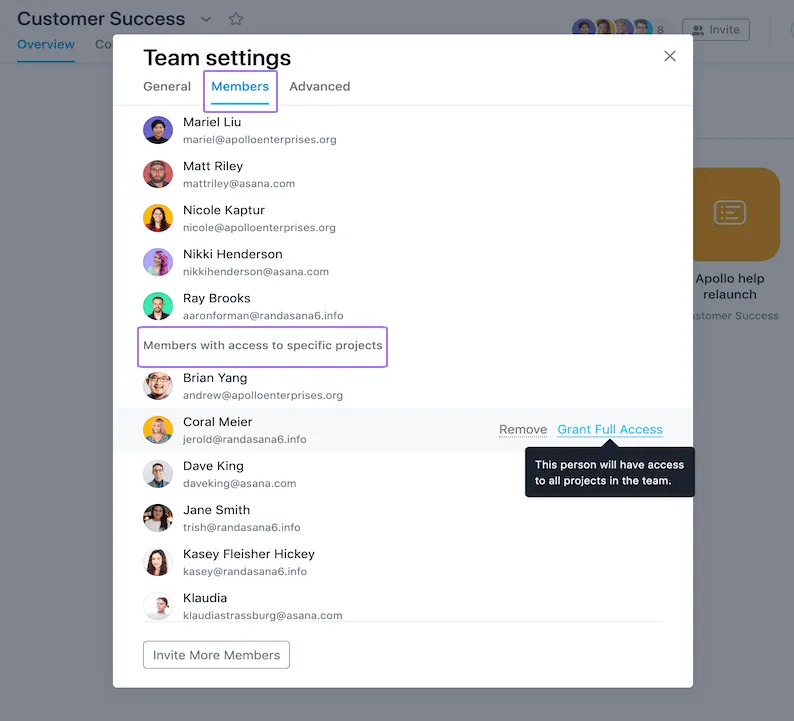Click Brian Yang's profile avatar

158,386
